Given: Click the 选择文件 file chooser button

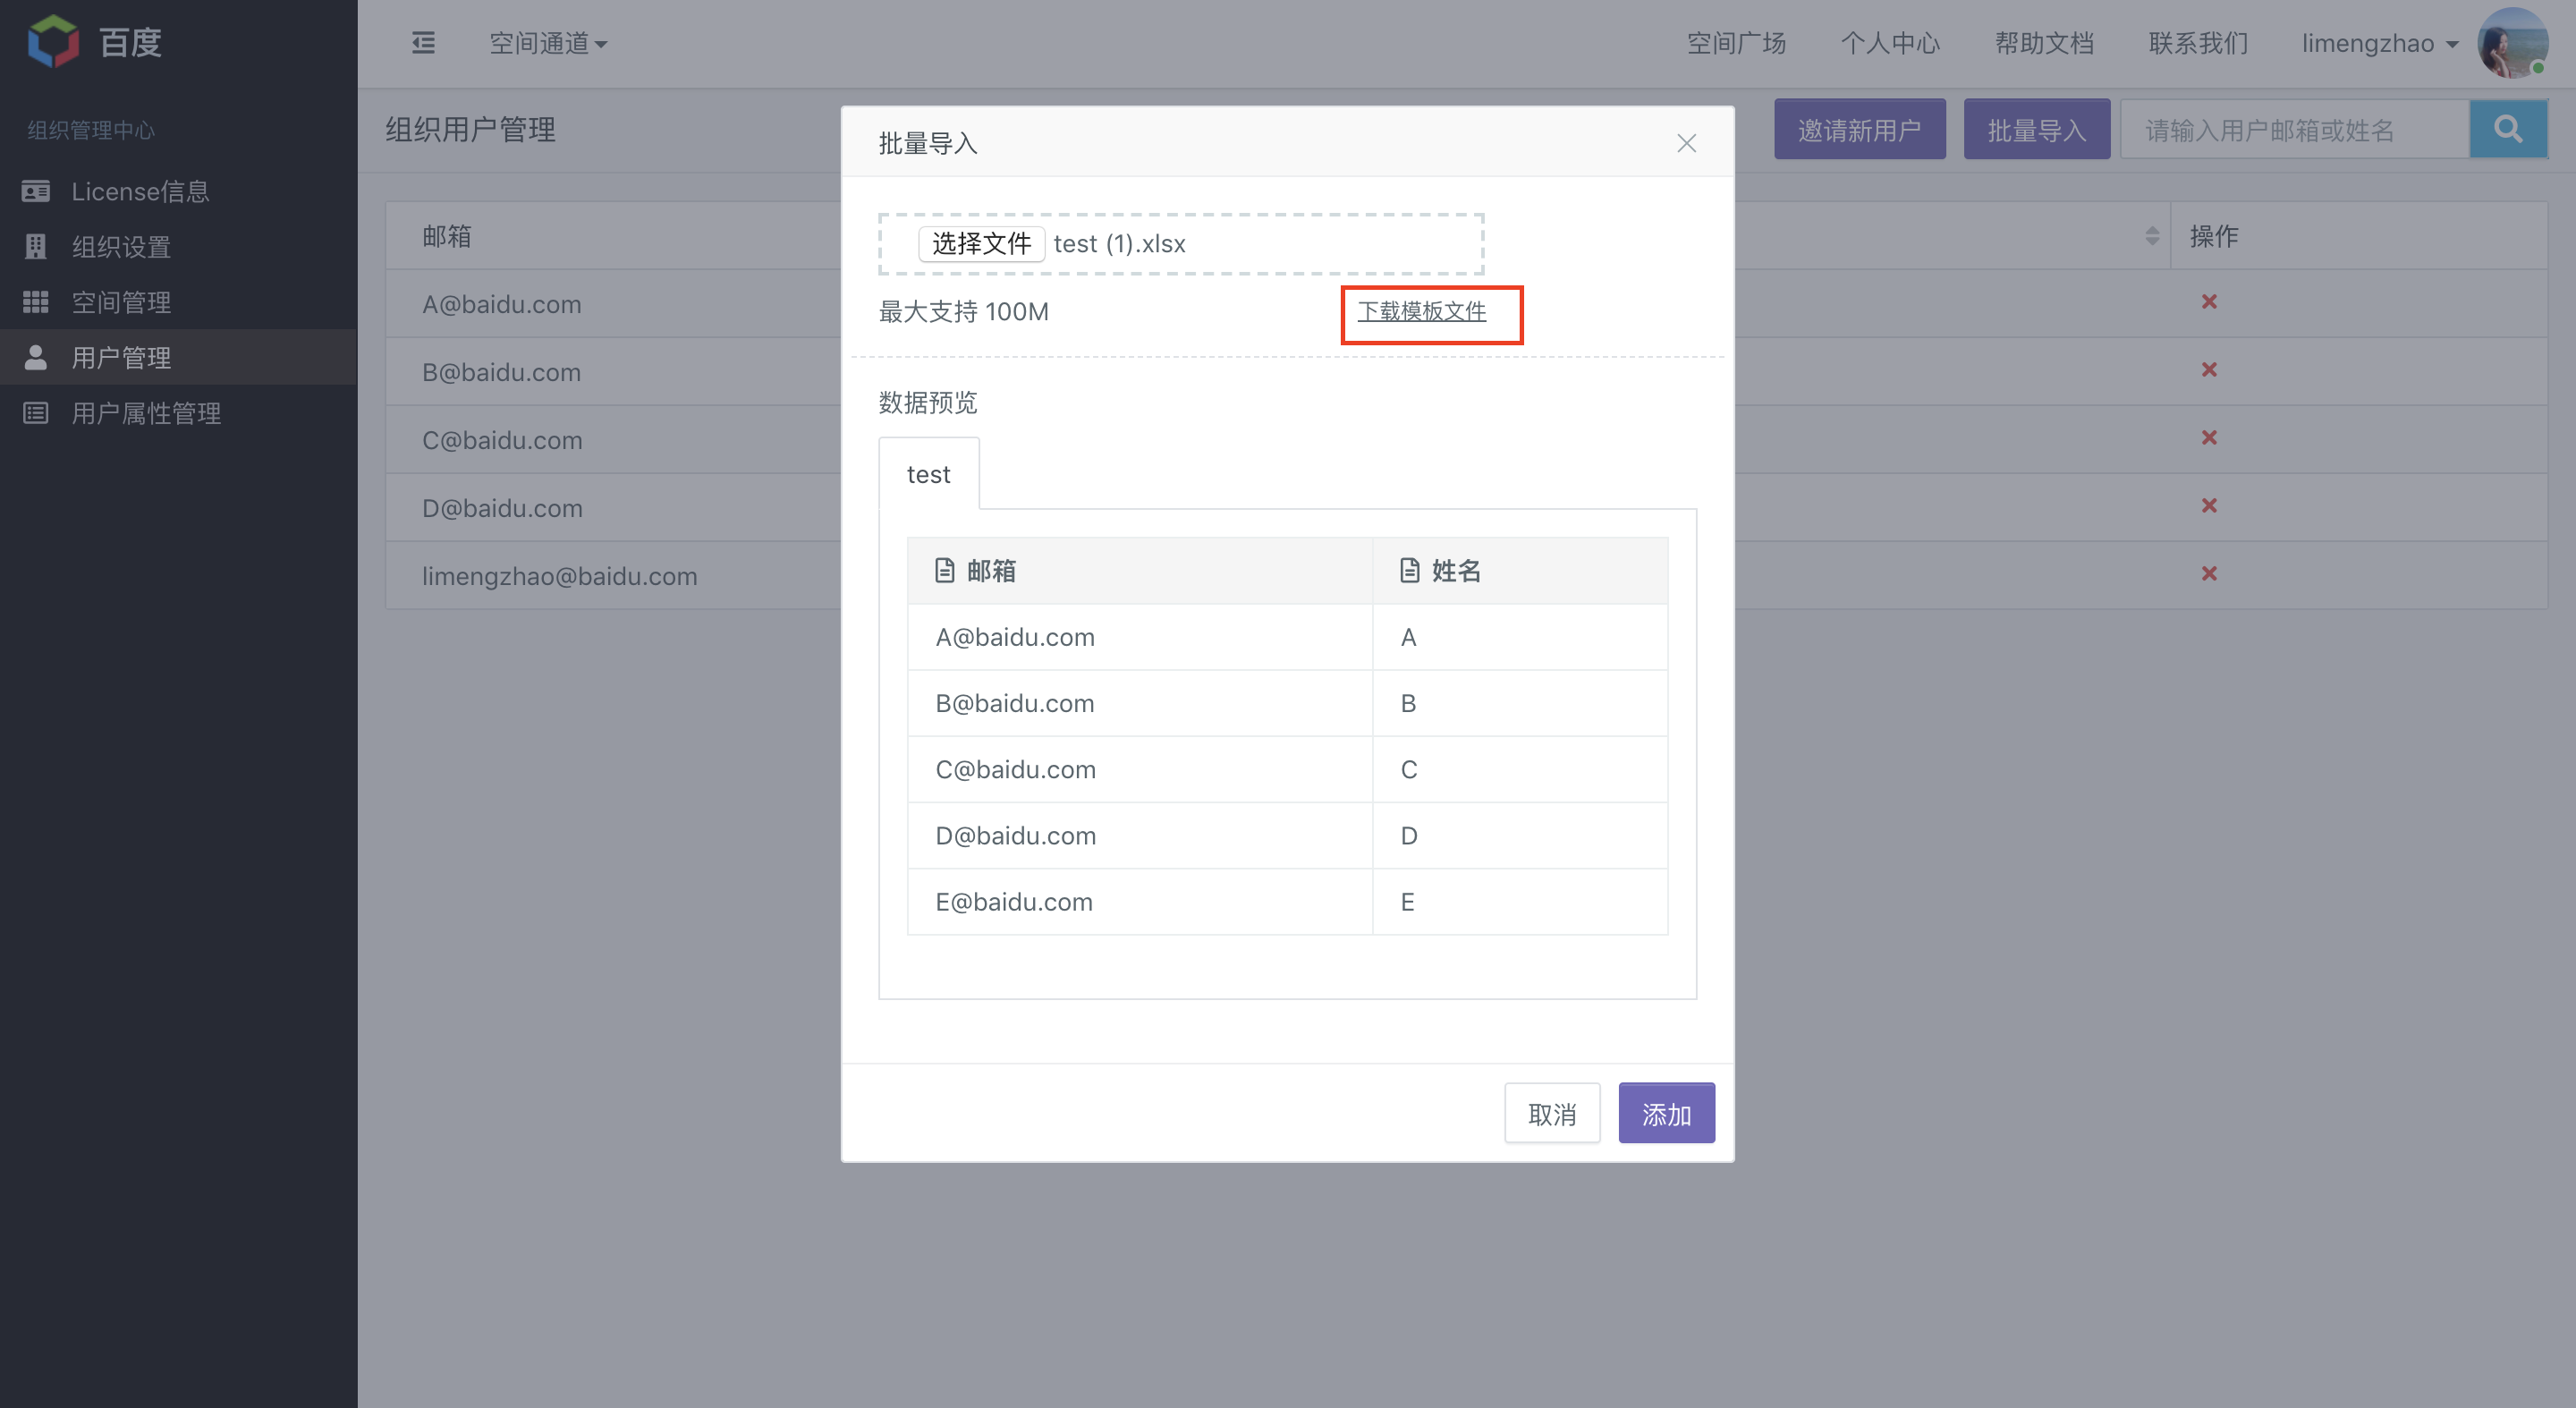Looking at the screenshot, I should tap(981, 243).
